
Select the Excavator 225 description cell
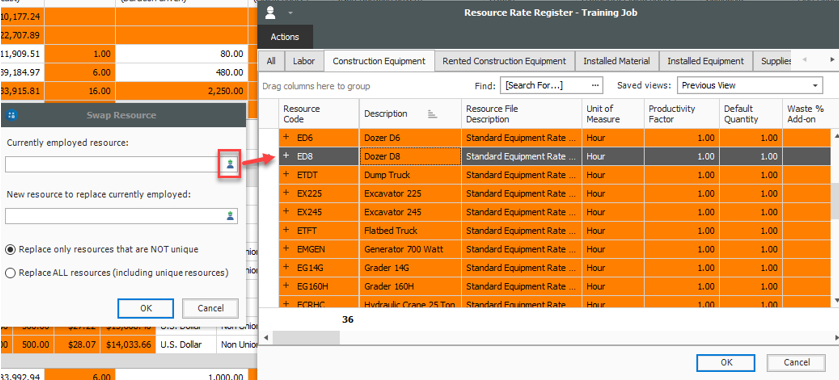tap(410, 193)
